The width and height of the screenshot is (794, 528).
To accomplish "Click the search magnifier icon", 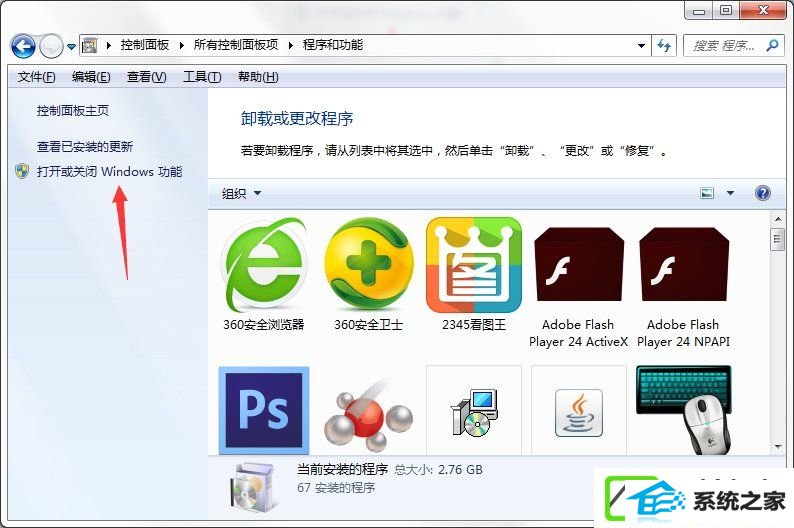I will (x=772, y=46).
